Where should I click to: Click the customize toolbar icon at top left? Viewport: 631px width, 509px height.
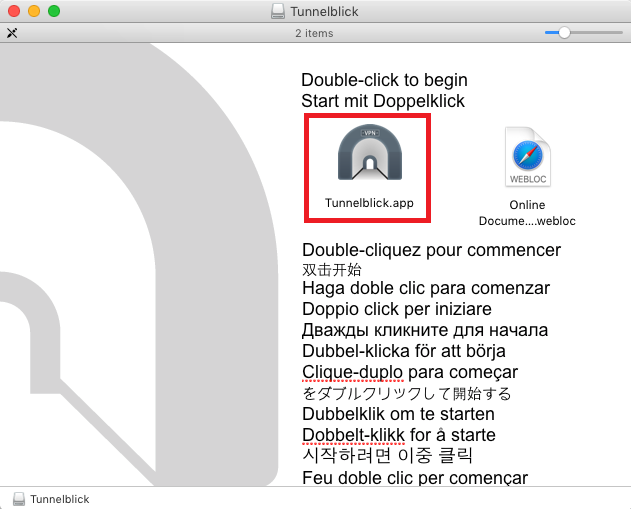12,33
